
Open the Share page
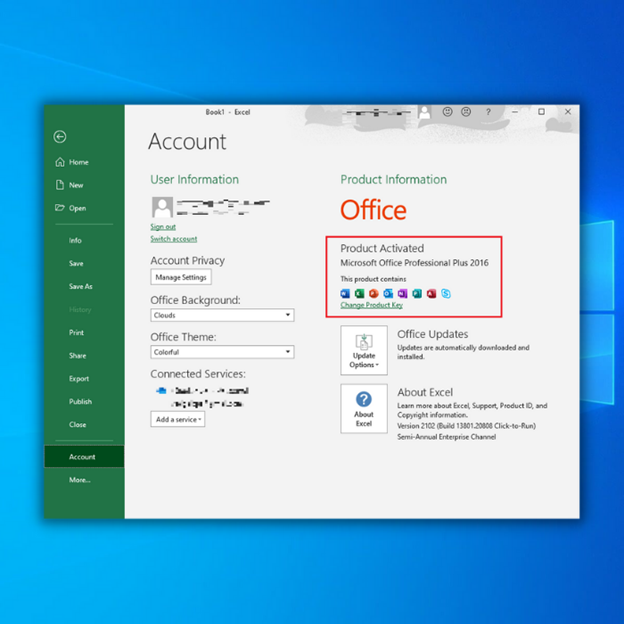coord(77,356)
